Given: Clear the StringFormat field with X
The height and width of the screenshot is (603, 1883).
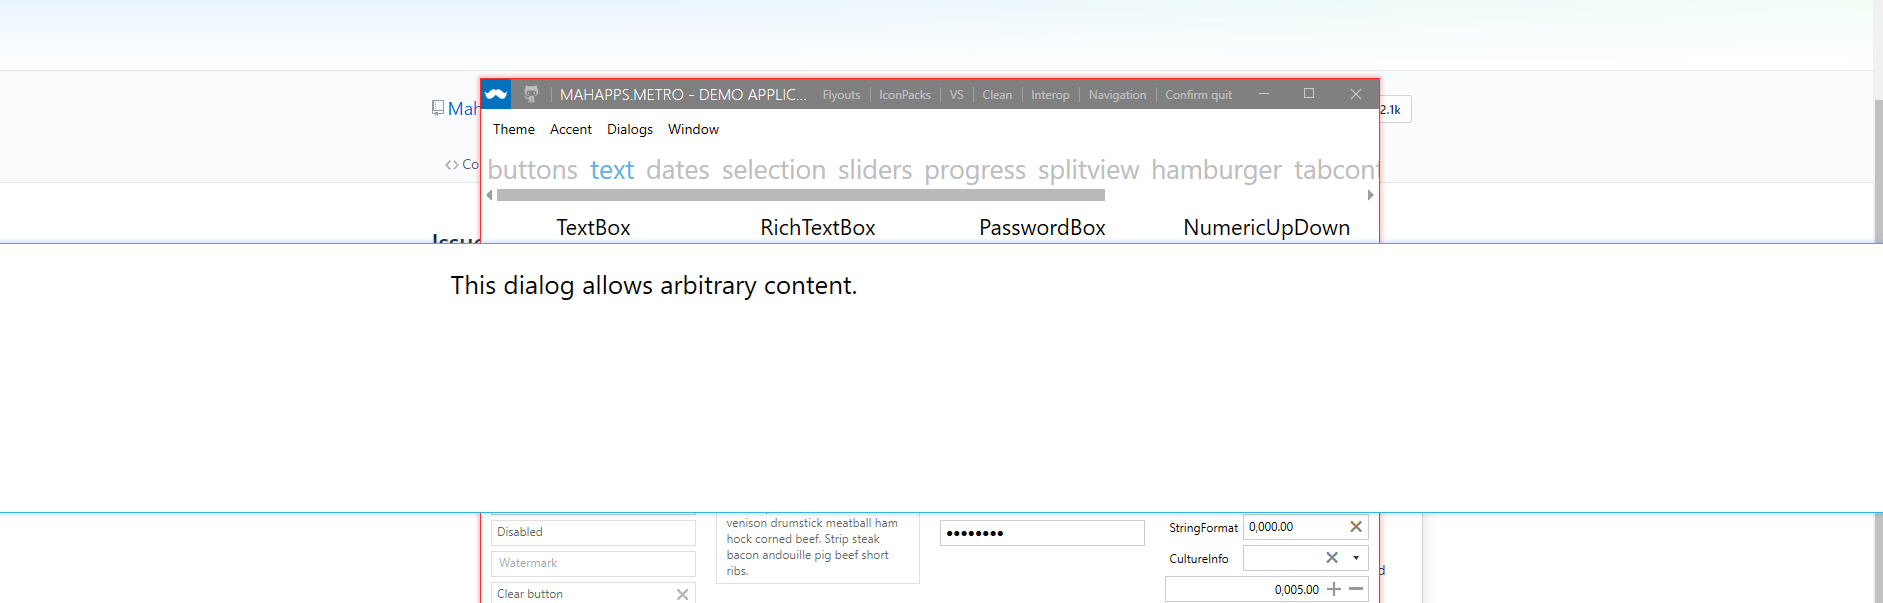Looking at the screenshot, I should click(1356, 527).
